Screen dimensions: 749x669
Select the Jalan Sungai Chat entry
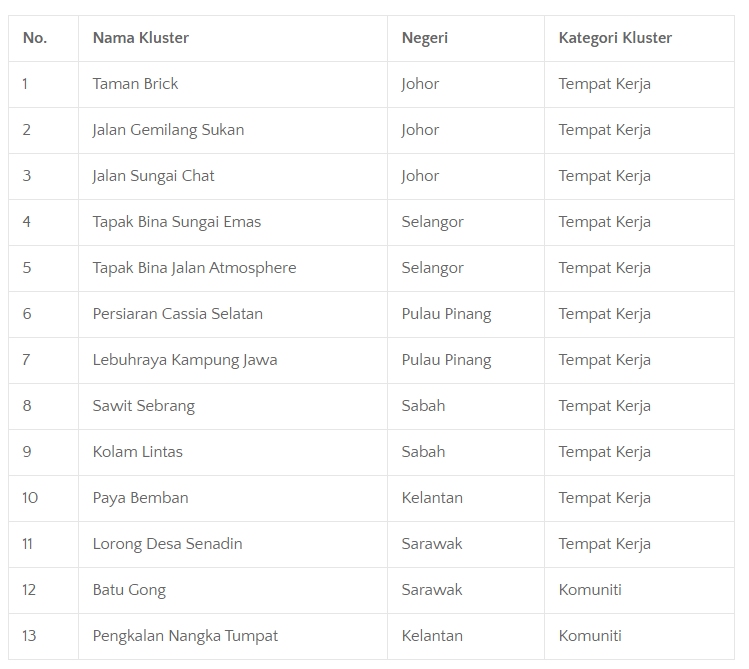coord(153,176)
